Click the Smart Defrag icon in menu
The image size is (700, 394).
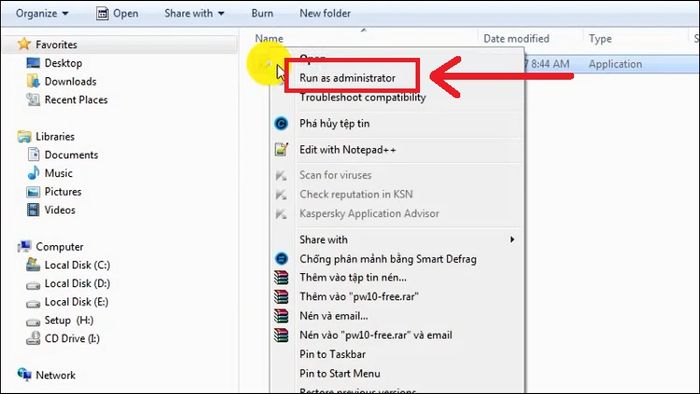(x=281, y=258)
